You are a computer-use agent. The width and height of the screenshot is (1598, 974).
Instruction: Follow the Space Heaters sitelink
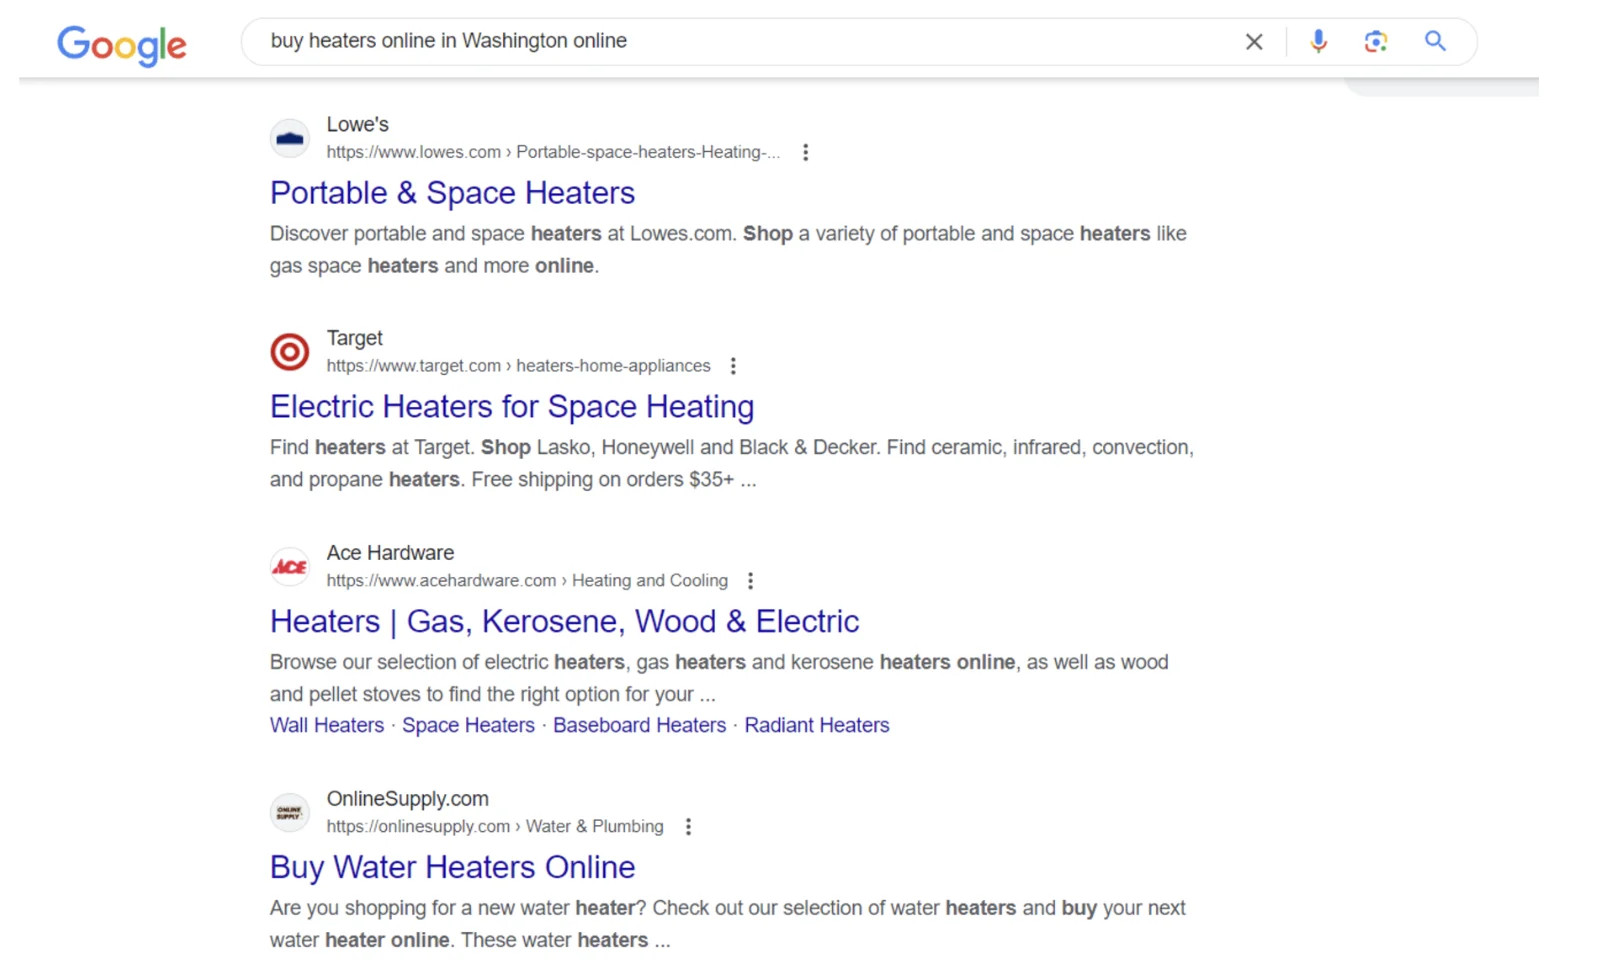(468, 725)
